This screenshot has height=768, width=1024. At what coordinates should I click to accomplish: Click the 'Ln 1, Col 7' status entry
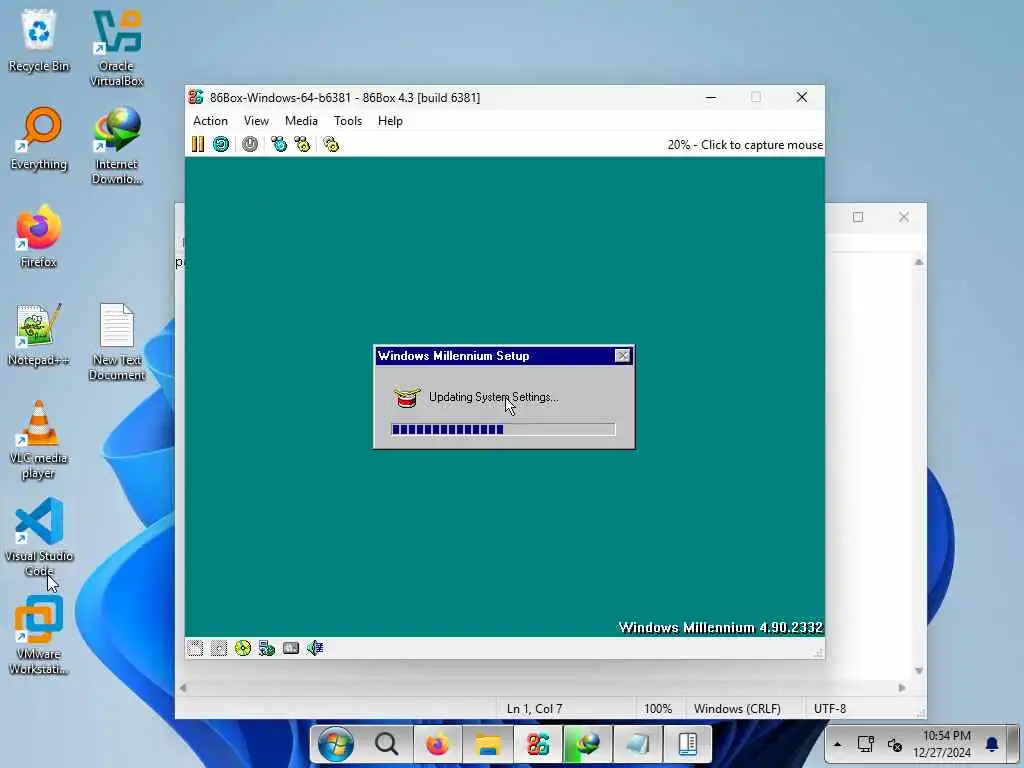pos(534,709)
